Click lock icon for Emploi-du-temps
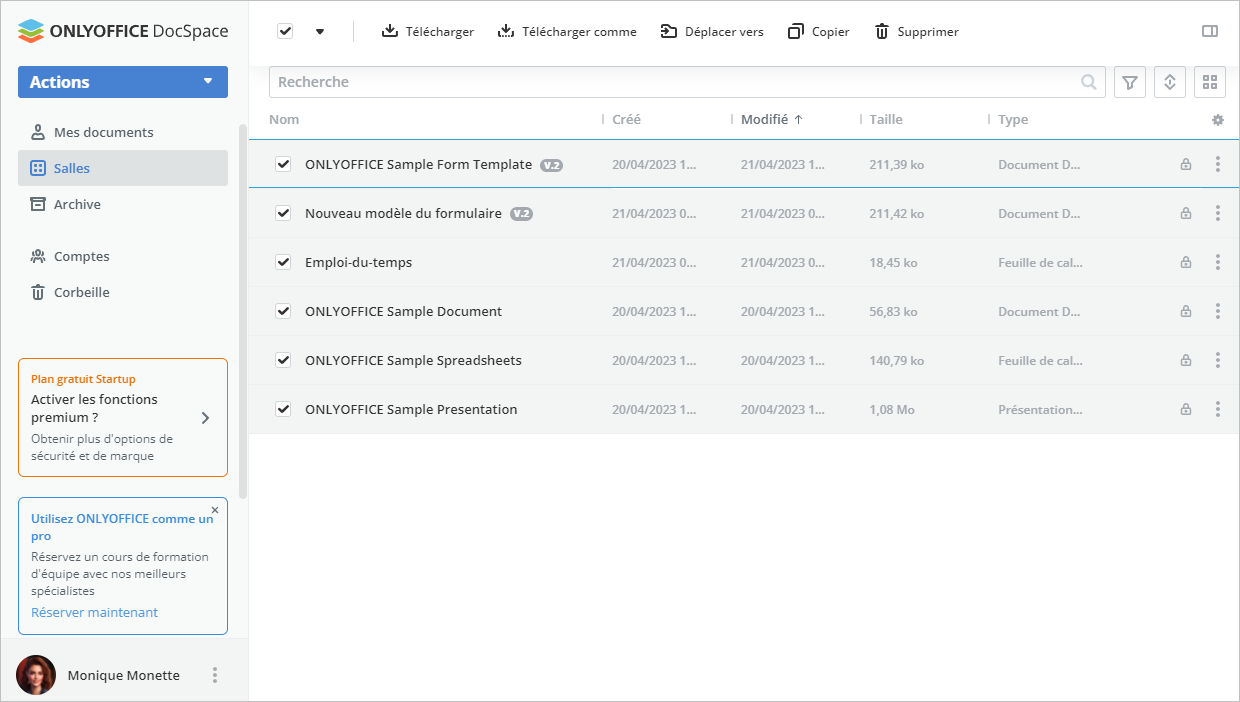The width and height of the screenshot is (1240, 702). click(x=1185, y=262)
